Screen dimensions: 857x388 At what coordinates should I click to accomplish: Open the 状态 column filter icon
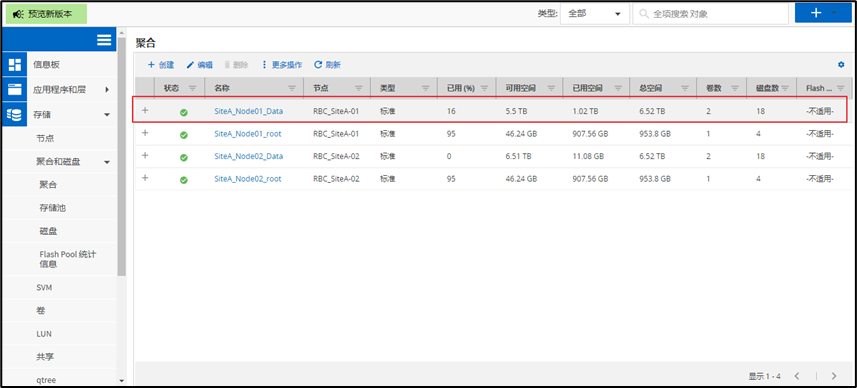192,88
